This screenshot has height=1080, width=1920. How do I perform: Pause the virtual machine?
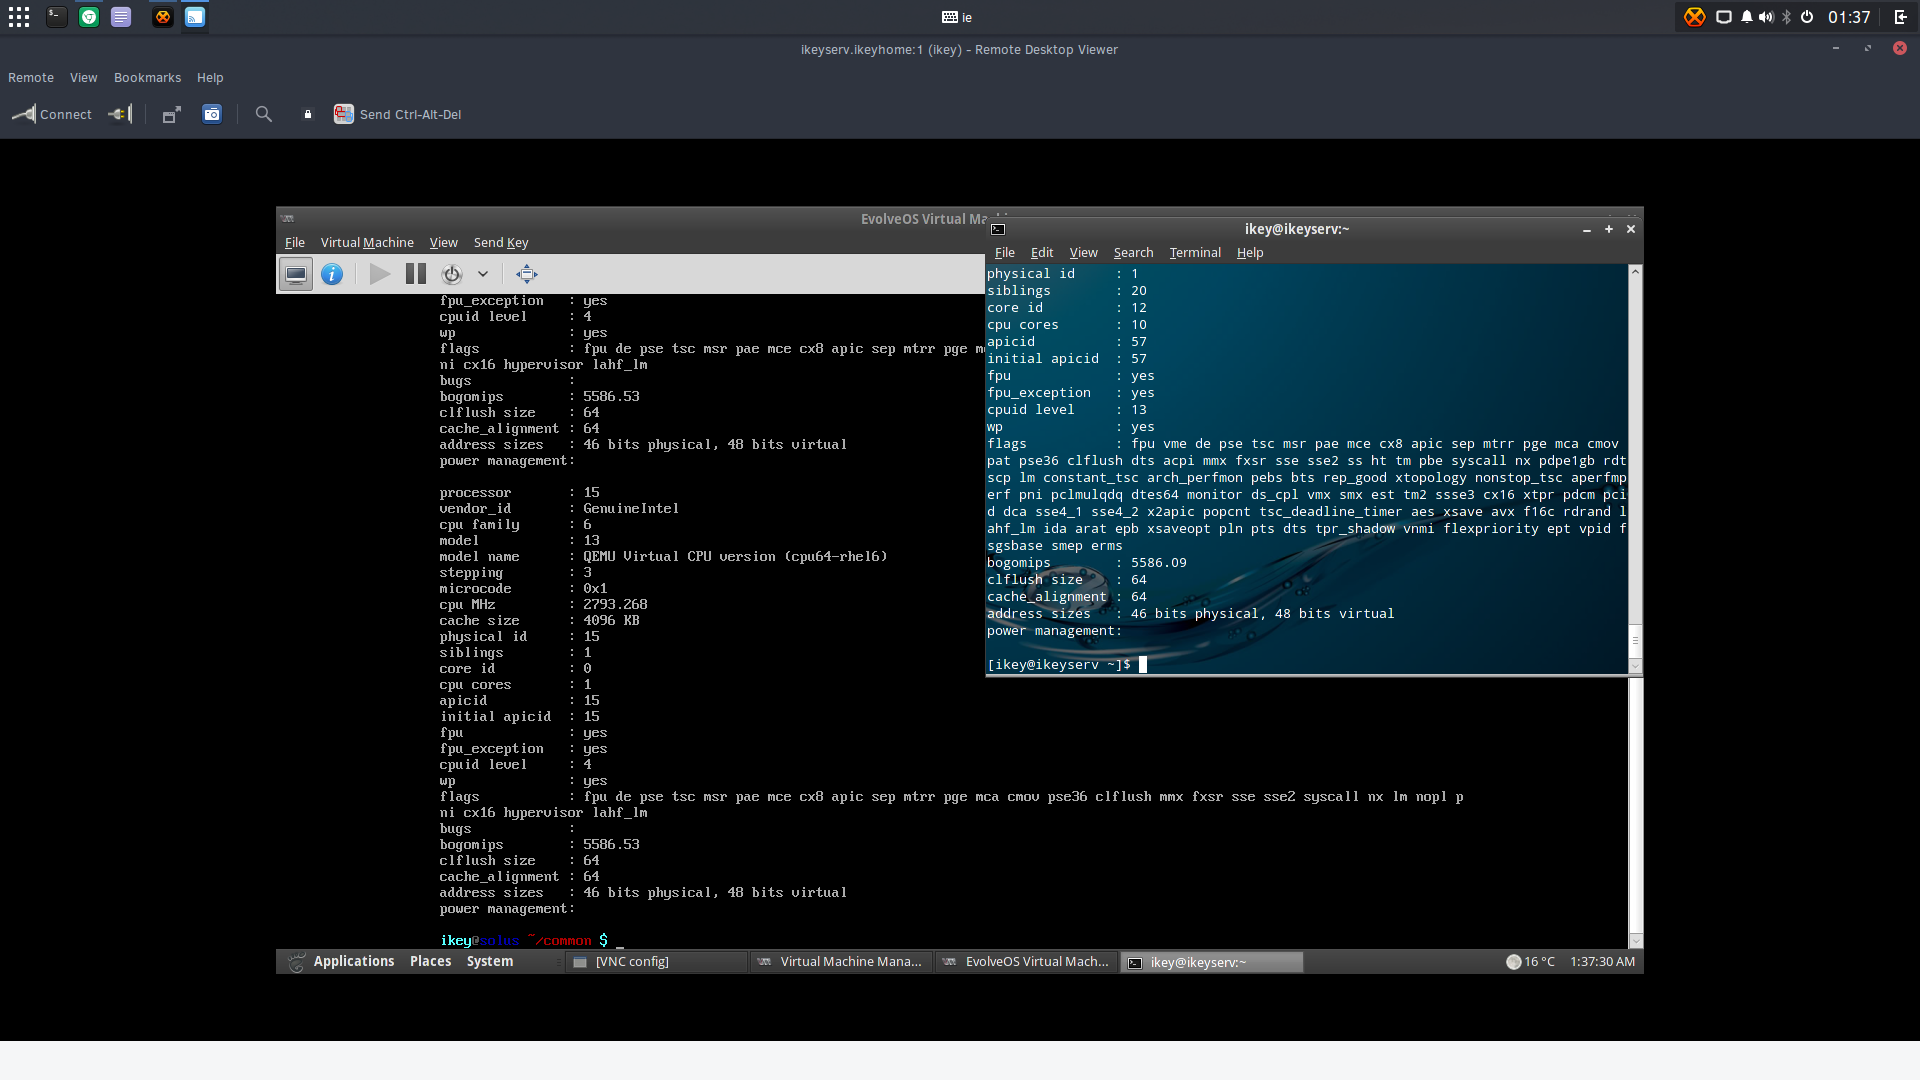tap(416, 274)
